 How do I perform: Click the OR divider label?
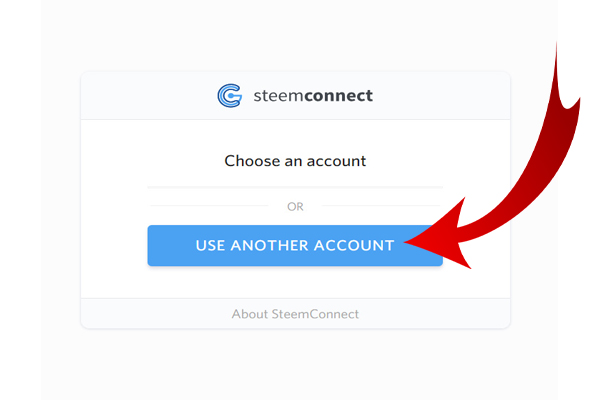[295, 207]
